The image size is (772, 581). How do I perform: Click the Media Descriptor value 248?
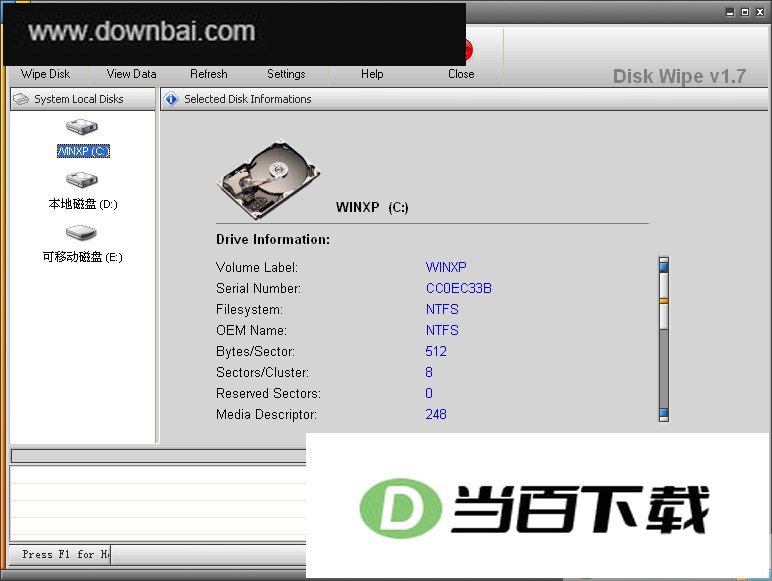(x=436, y=414)
